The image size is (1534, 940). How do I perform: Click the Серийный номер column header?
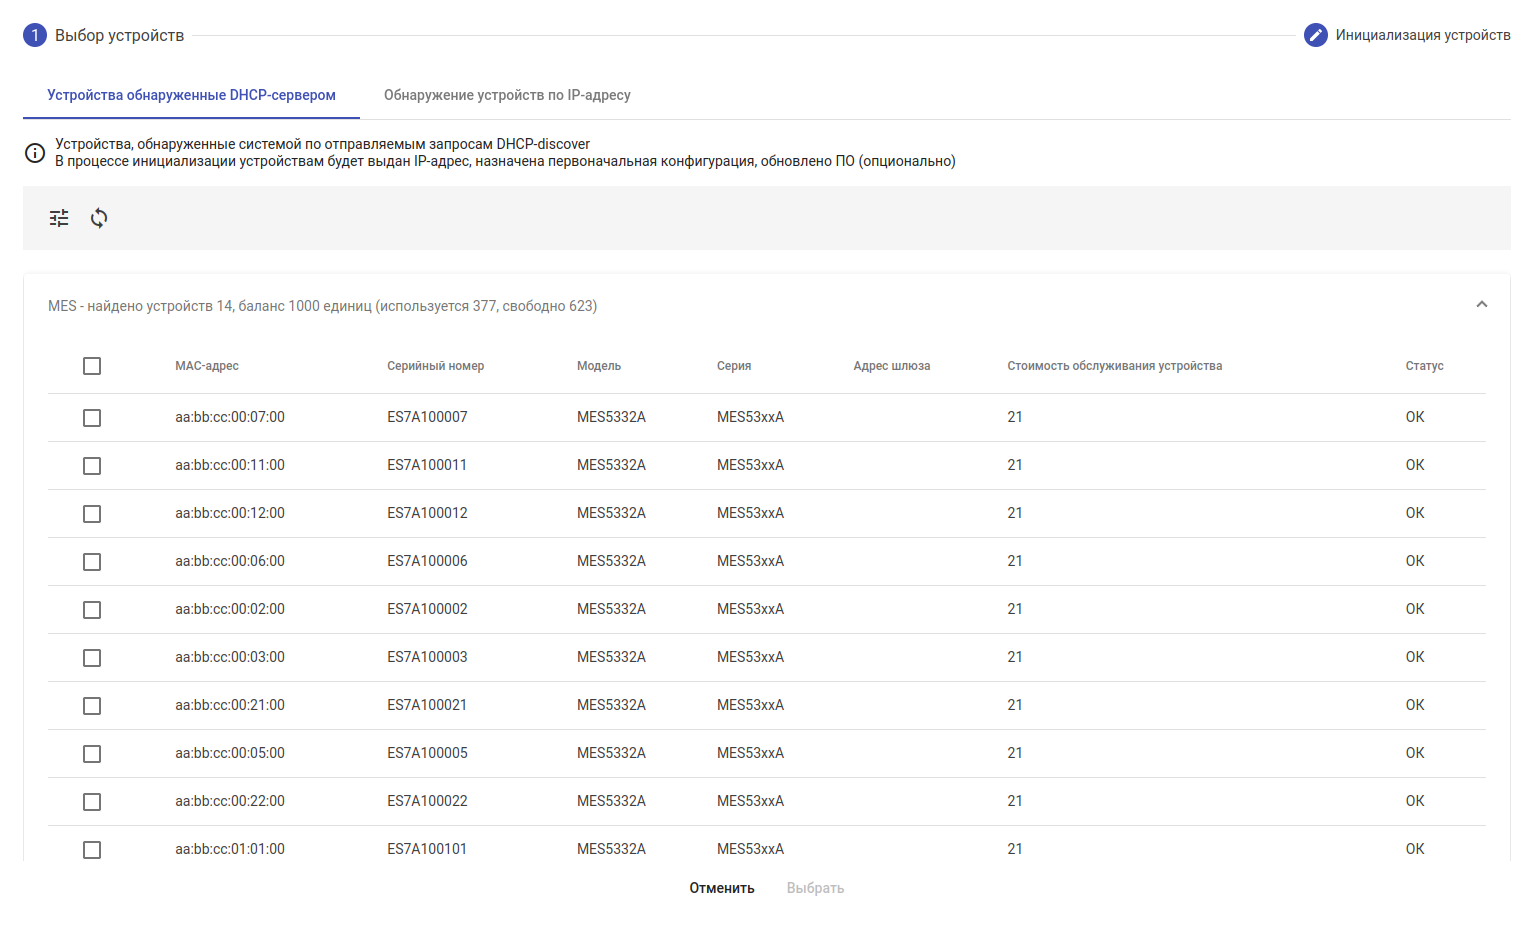(x=435, y=366)
